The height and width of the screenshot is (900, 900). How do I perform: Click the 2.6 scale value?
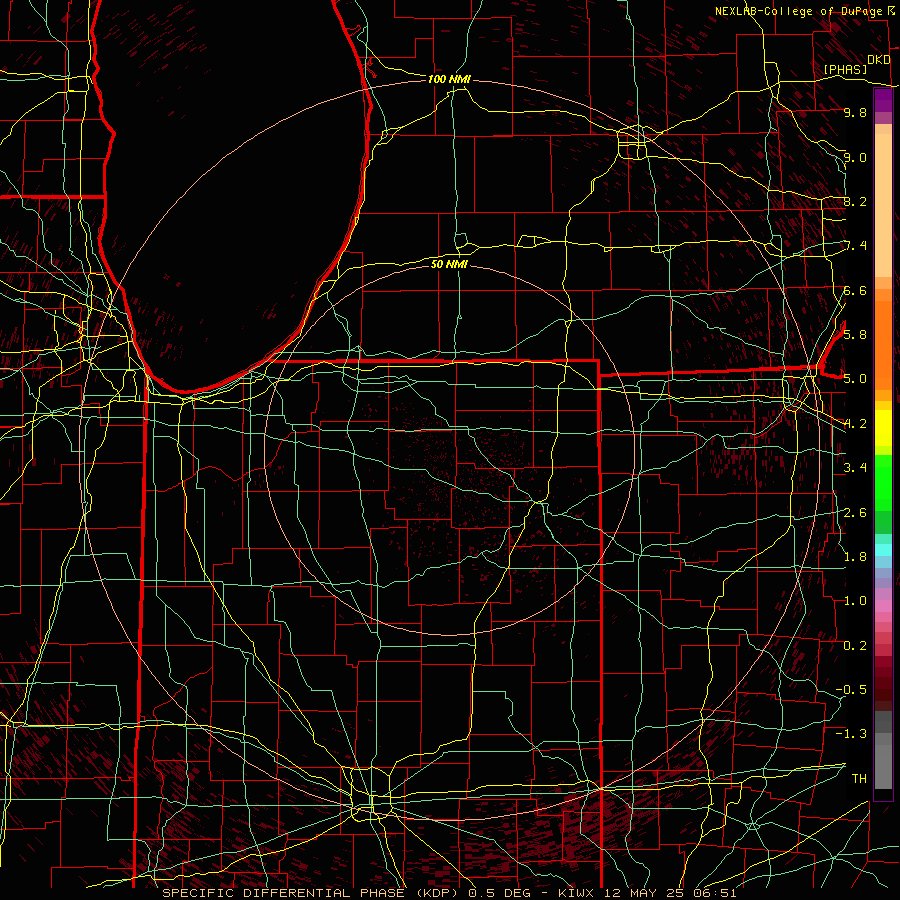(x=855, y=512)
